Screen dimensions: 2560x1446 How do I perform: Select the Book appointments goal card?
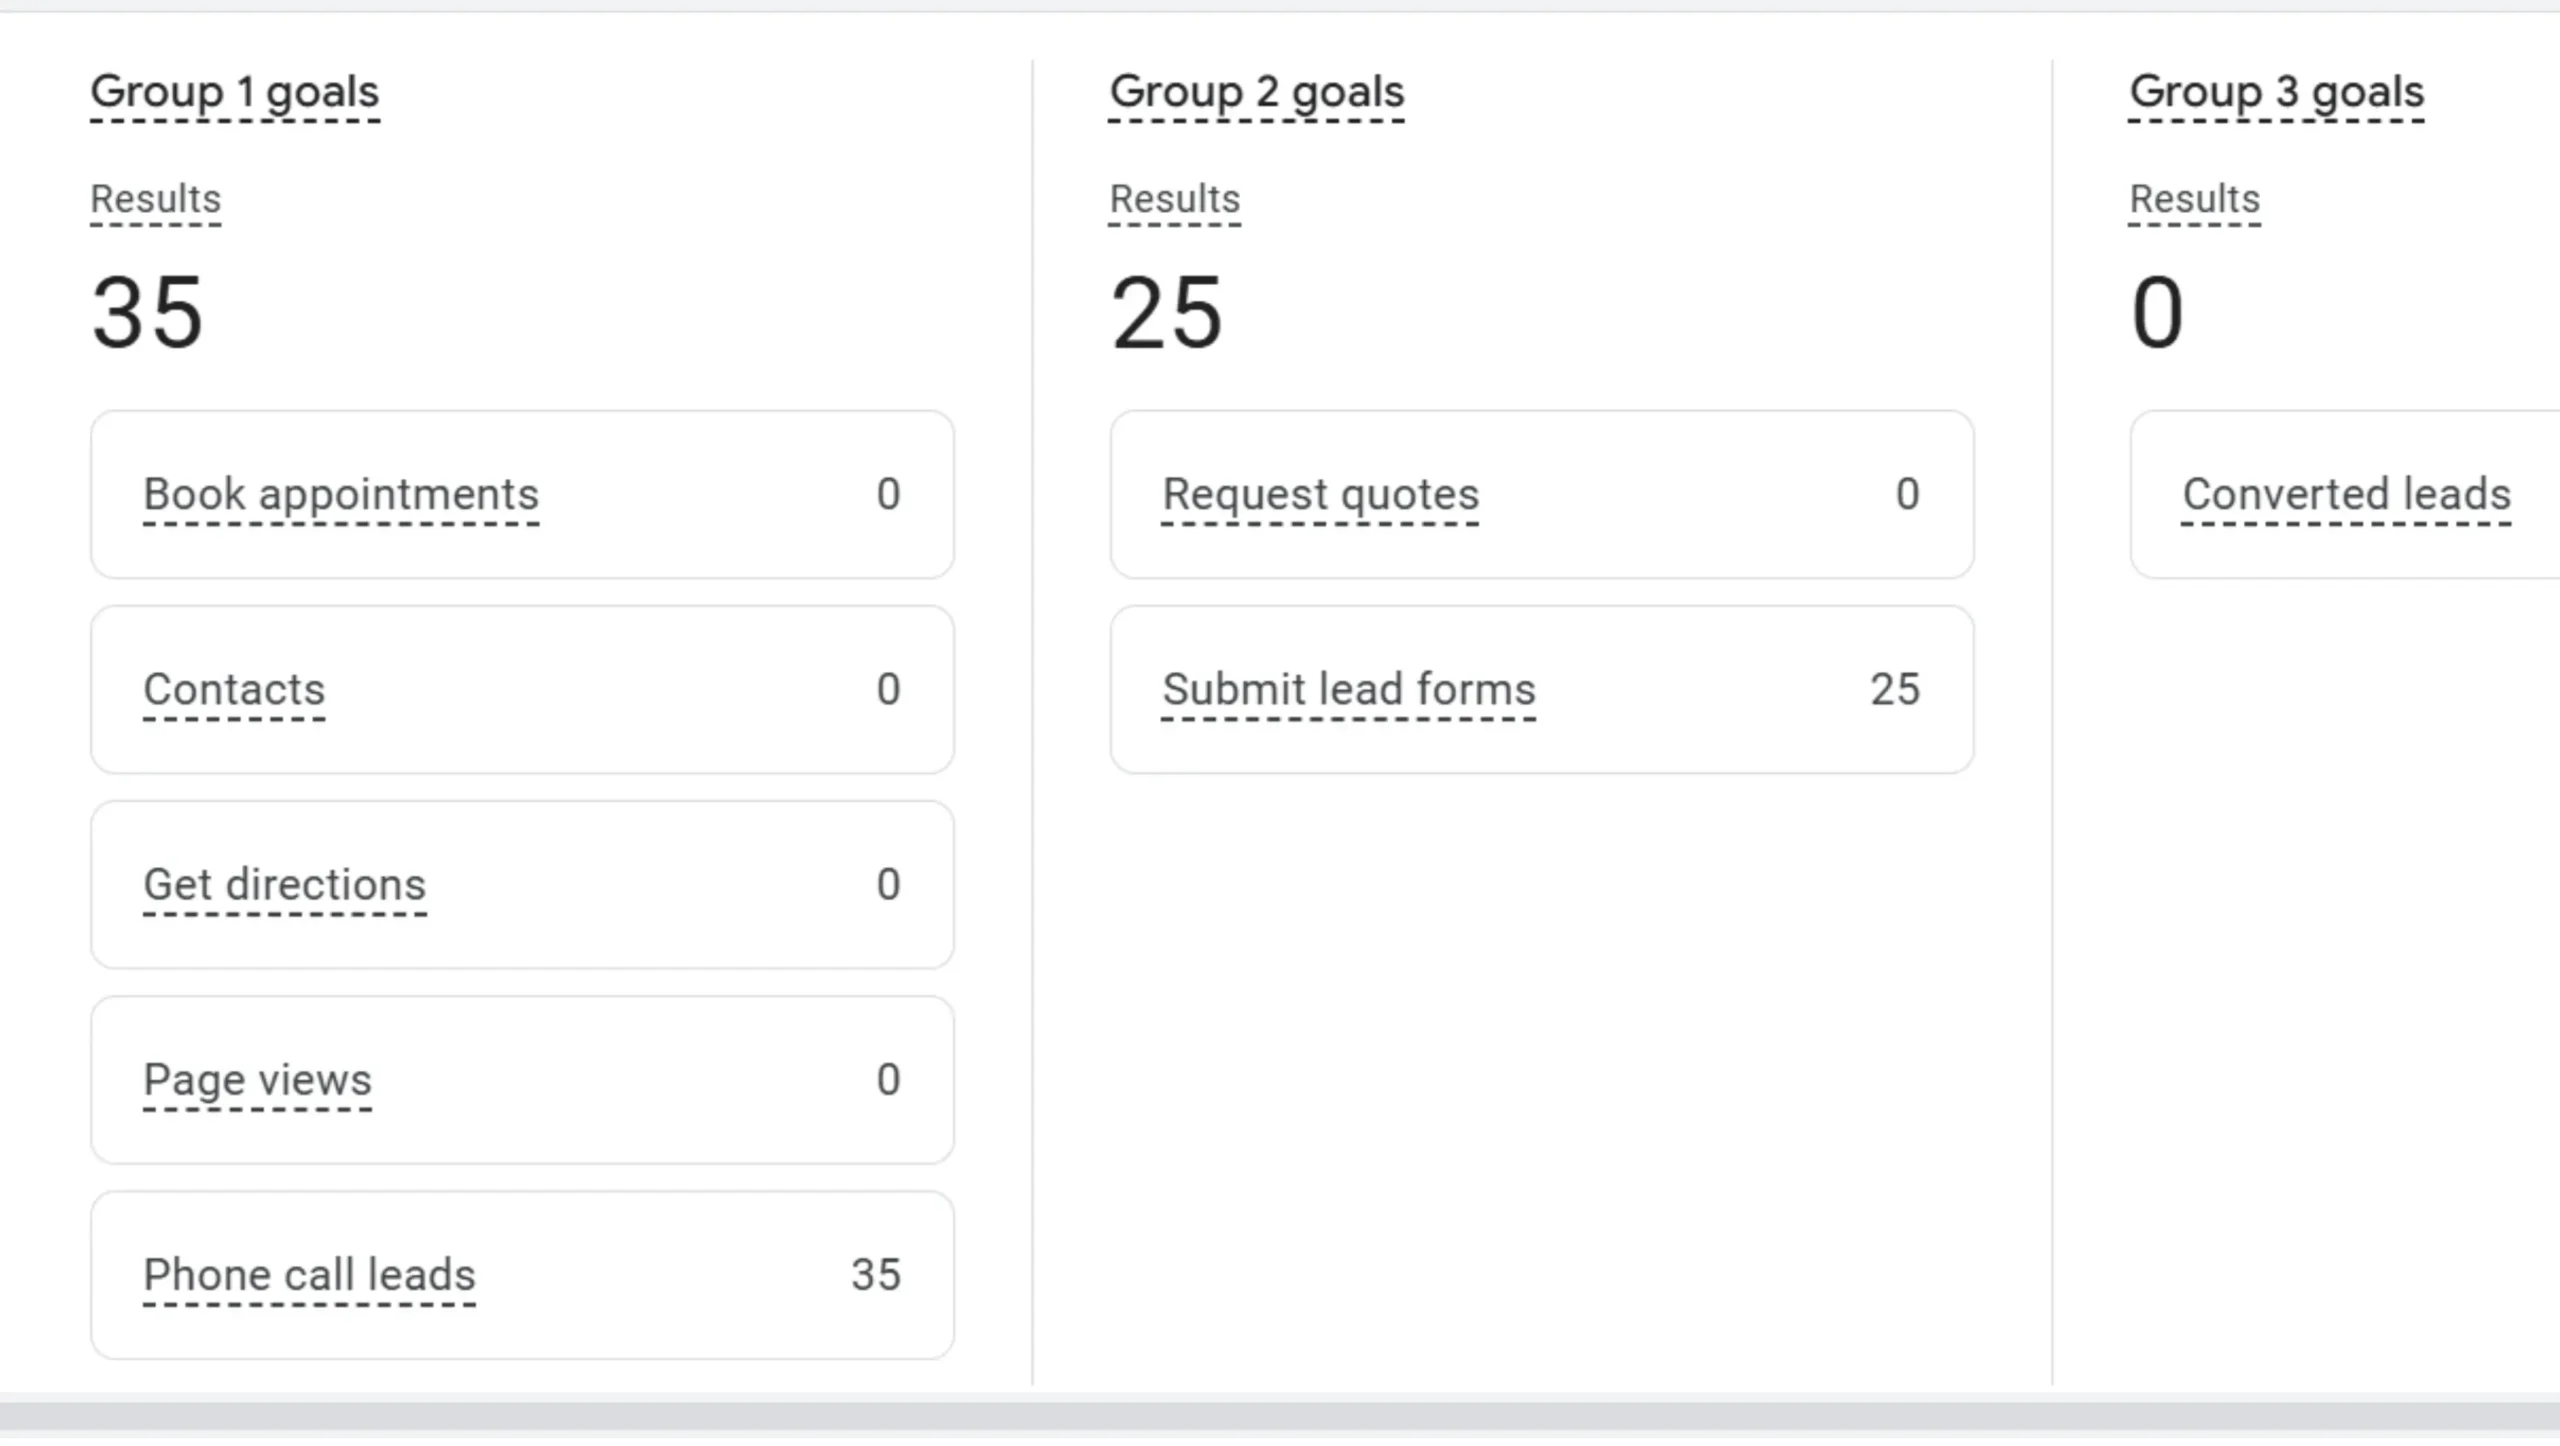(x=522, y=494)
